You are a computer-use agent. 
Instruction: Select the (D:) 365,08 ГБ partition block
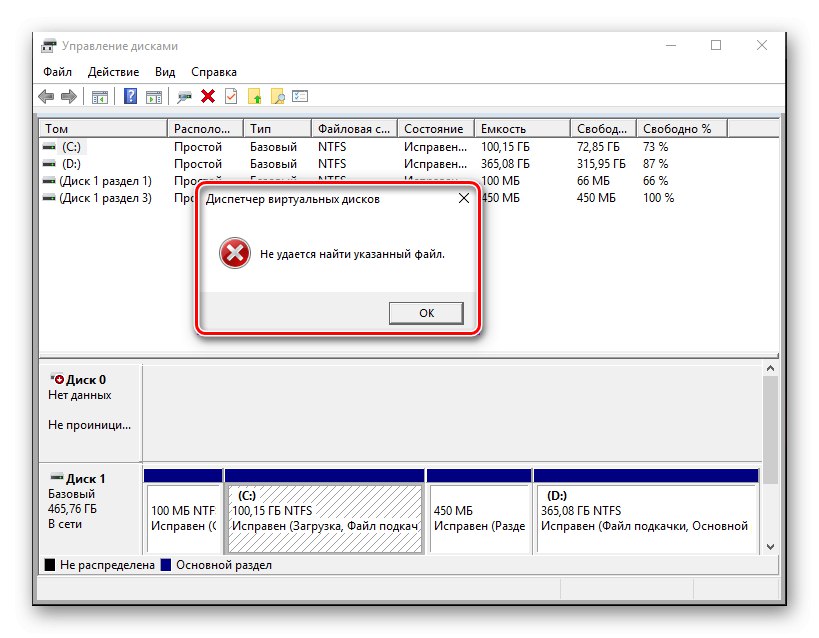646,512
